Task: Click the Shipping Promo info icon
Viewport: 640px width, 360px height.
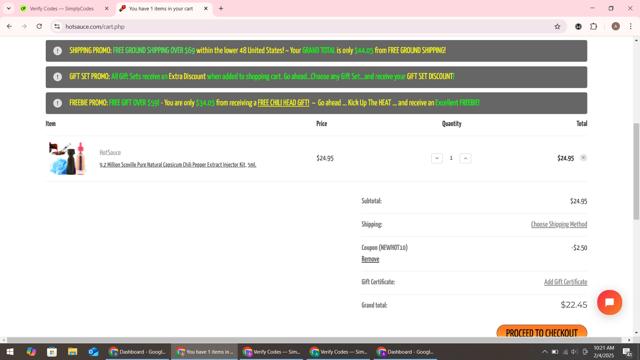Action: tap(58, 51)
